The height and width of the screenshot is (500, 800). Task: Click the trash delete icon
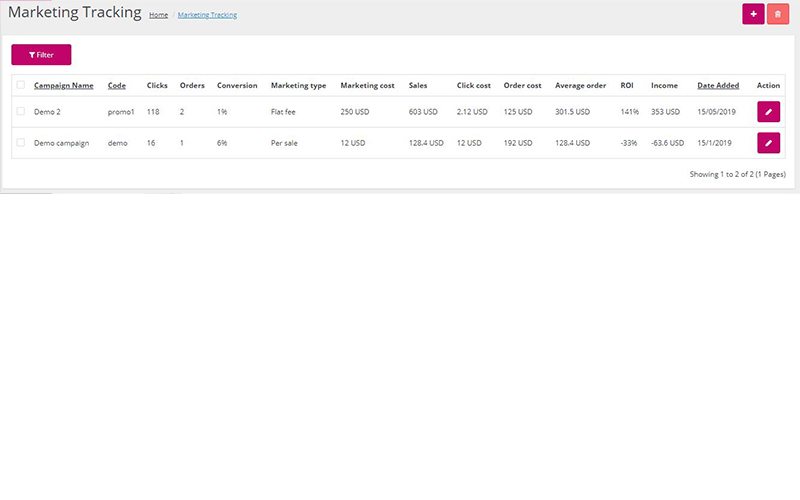pos(777,14)
